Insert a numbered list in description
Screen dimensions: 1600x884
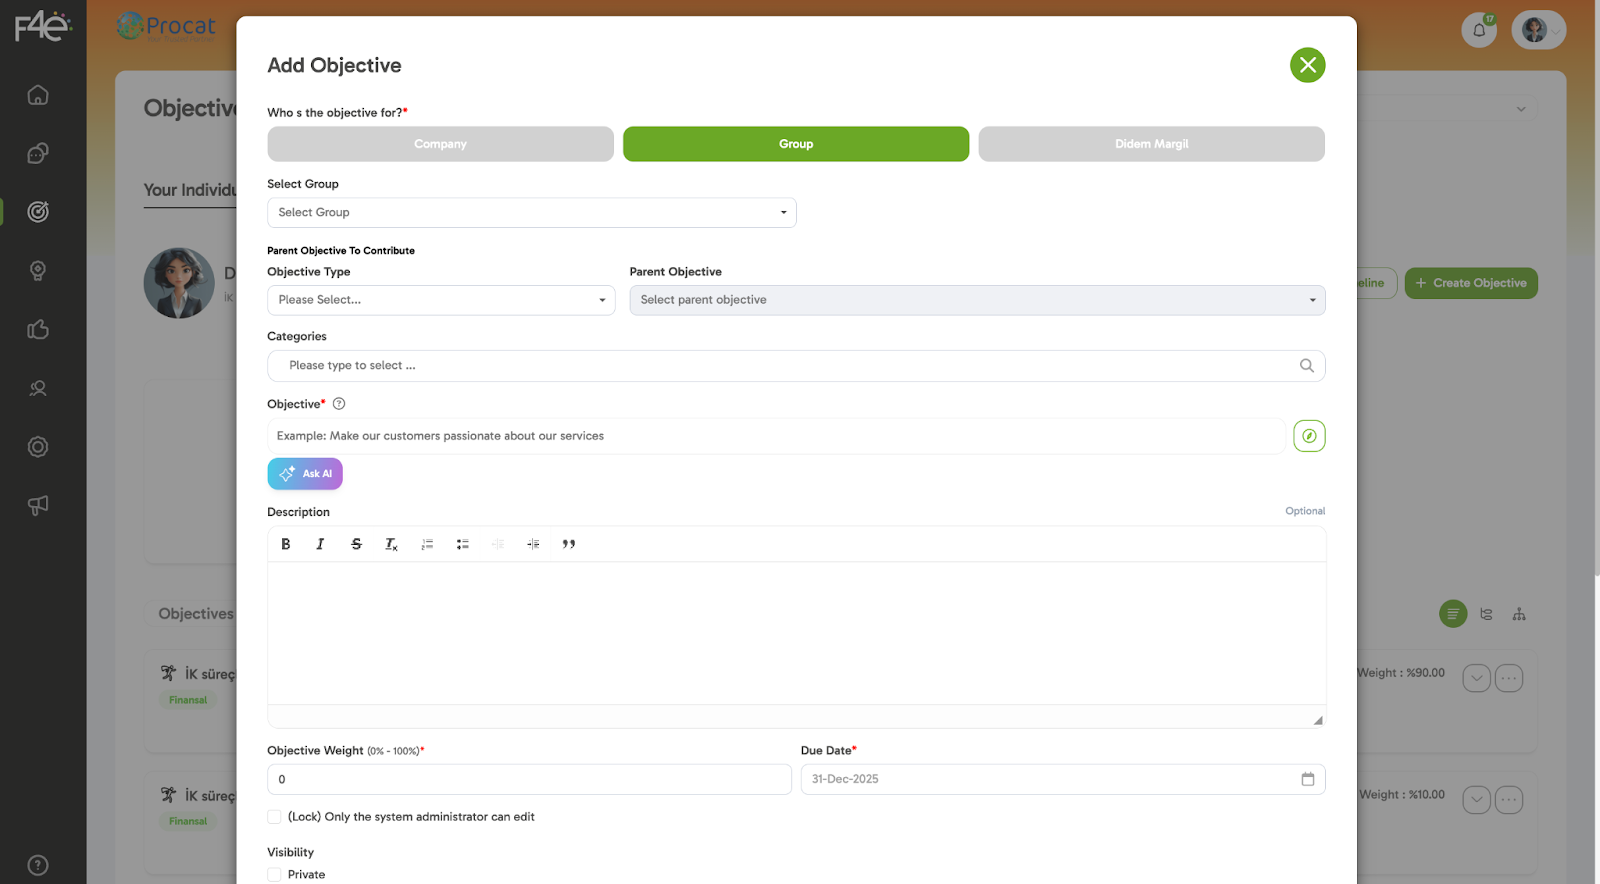tap(427, 544)
